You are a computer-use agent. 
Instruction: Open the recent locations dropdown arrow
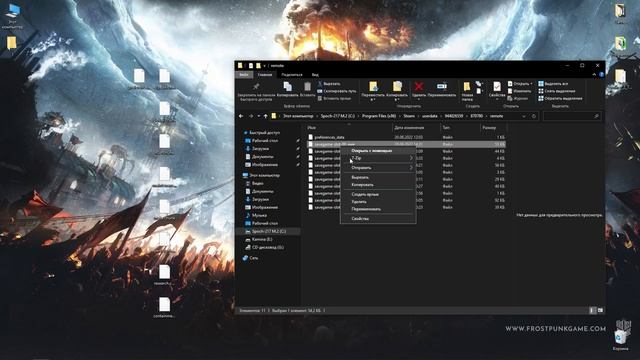(x=258, y=116)
